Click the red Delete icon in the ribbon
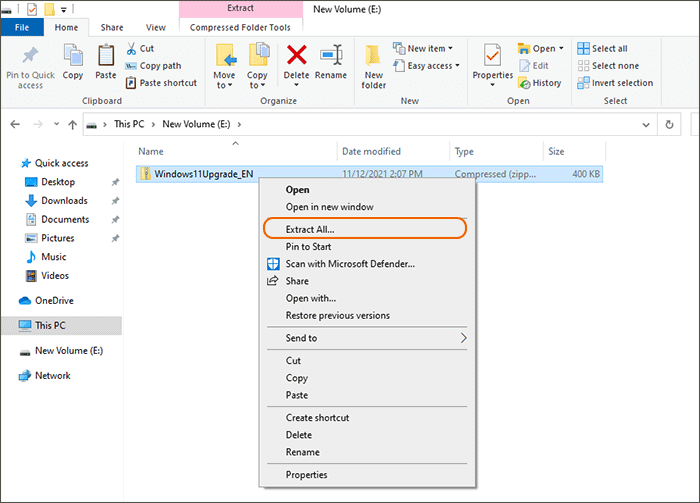The height and width of the screenshot is (503, 700). click(x=297, y=57)
